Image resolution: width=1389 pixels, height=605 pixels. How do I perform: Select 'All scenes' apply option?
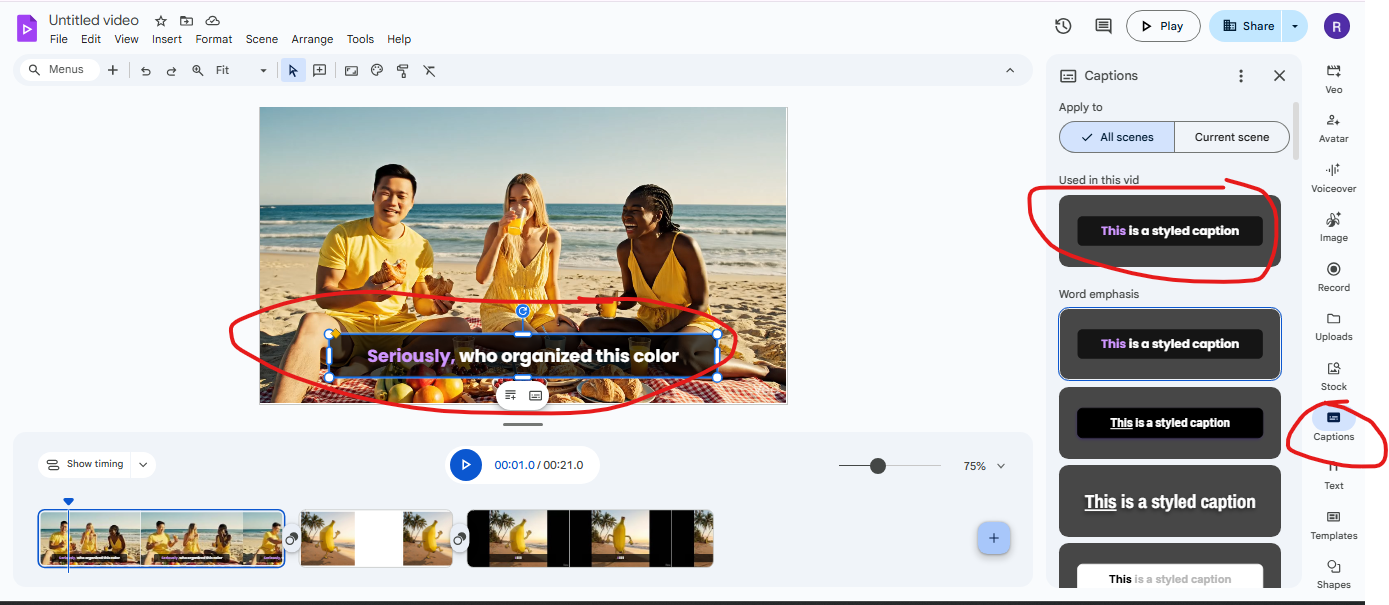click(x=1117, y=137)
